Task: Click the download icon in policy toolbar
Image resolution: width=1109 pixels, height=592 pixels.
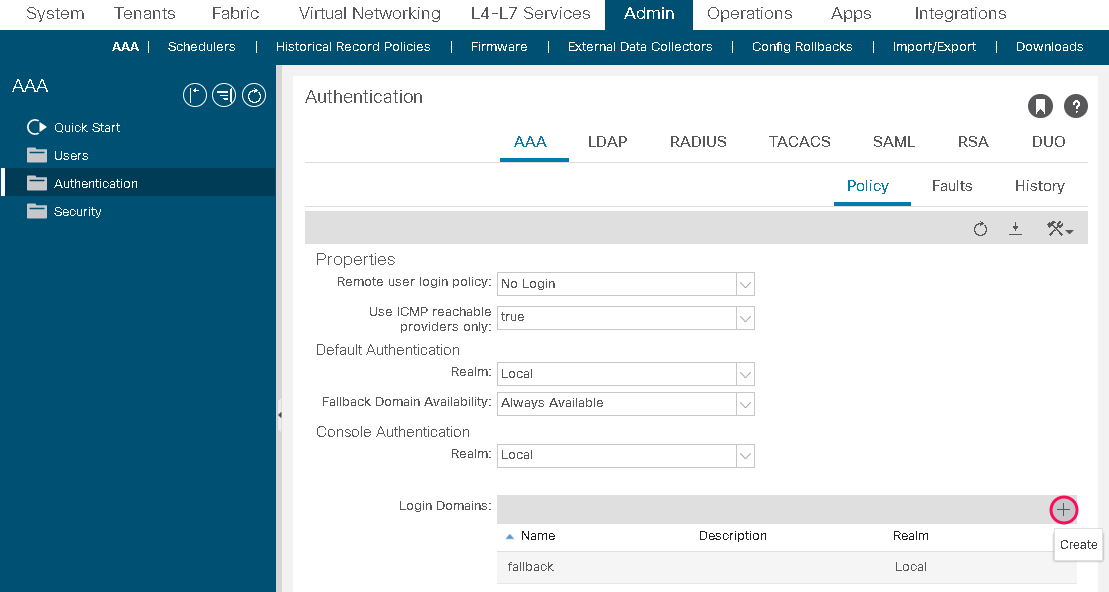Action: [x=1015, y=228]
